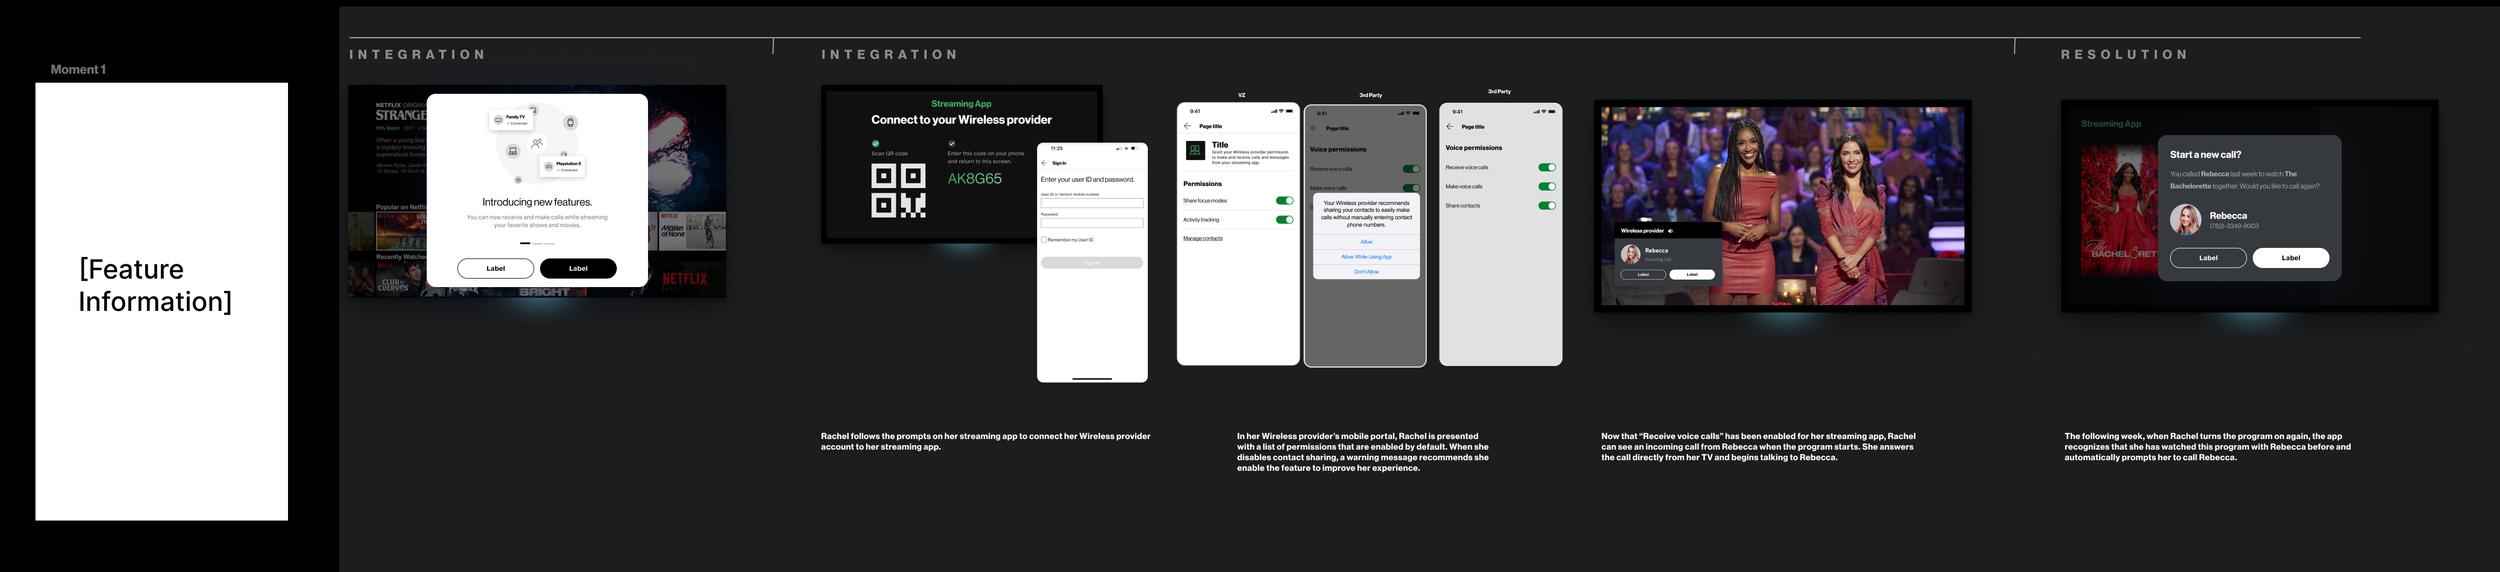Image resolution: width=2500 pixels, height=572 pixels.
Task: Toggle Receive voice calls on rightmost phone
Action: point(1547,167)
